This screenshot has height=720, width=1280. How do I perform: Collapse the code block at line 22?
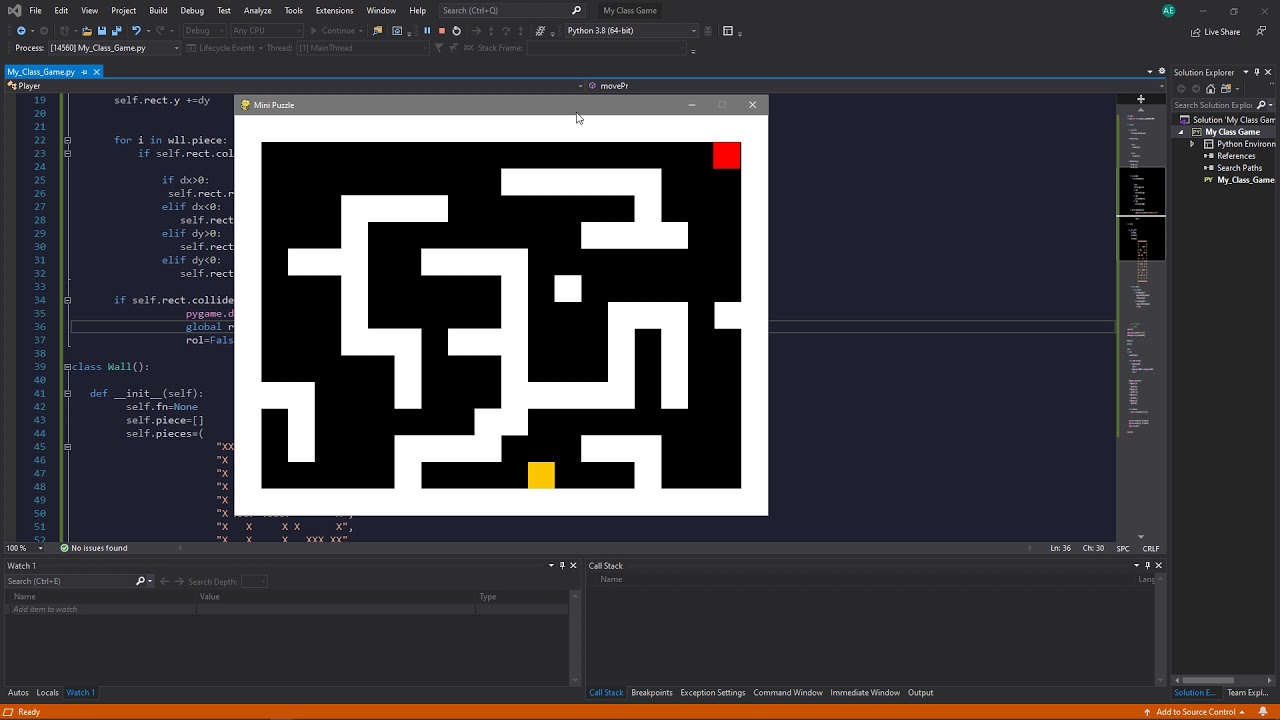67,140
